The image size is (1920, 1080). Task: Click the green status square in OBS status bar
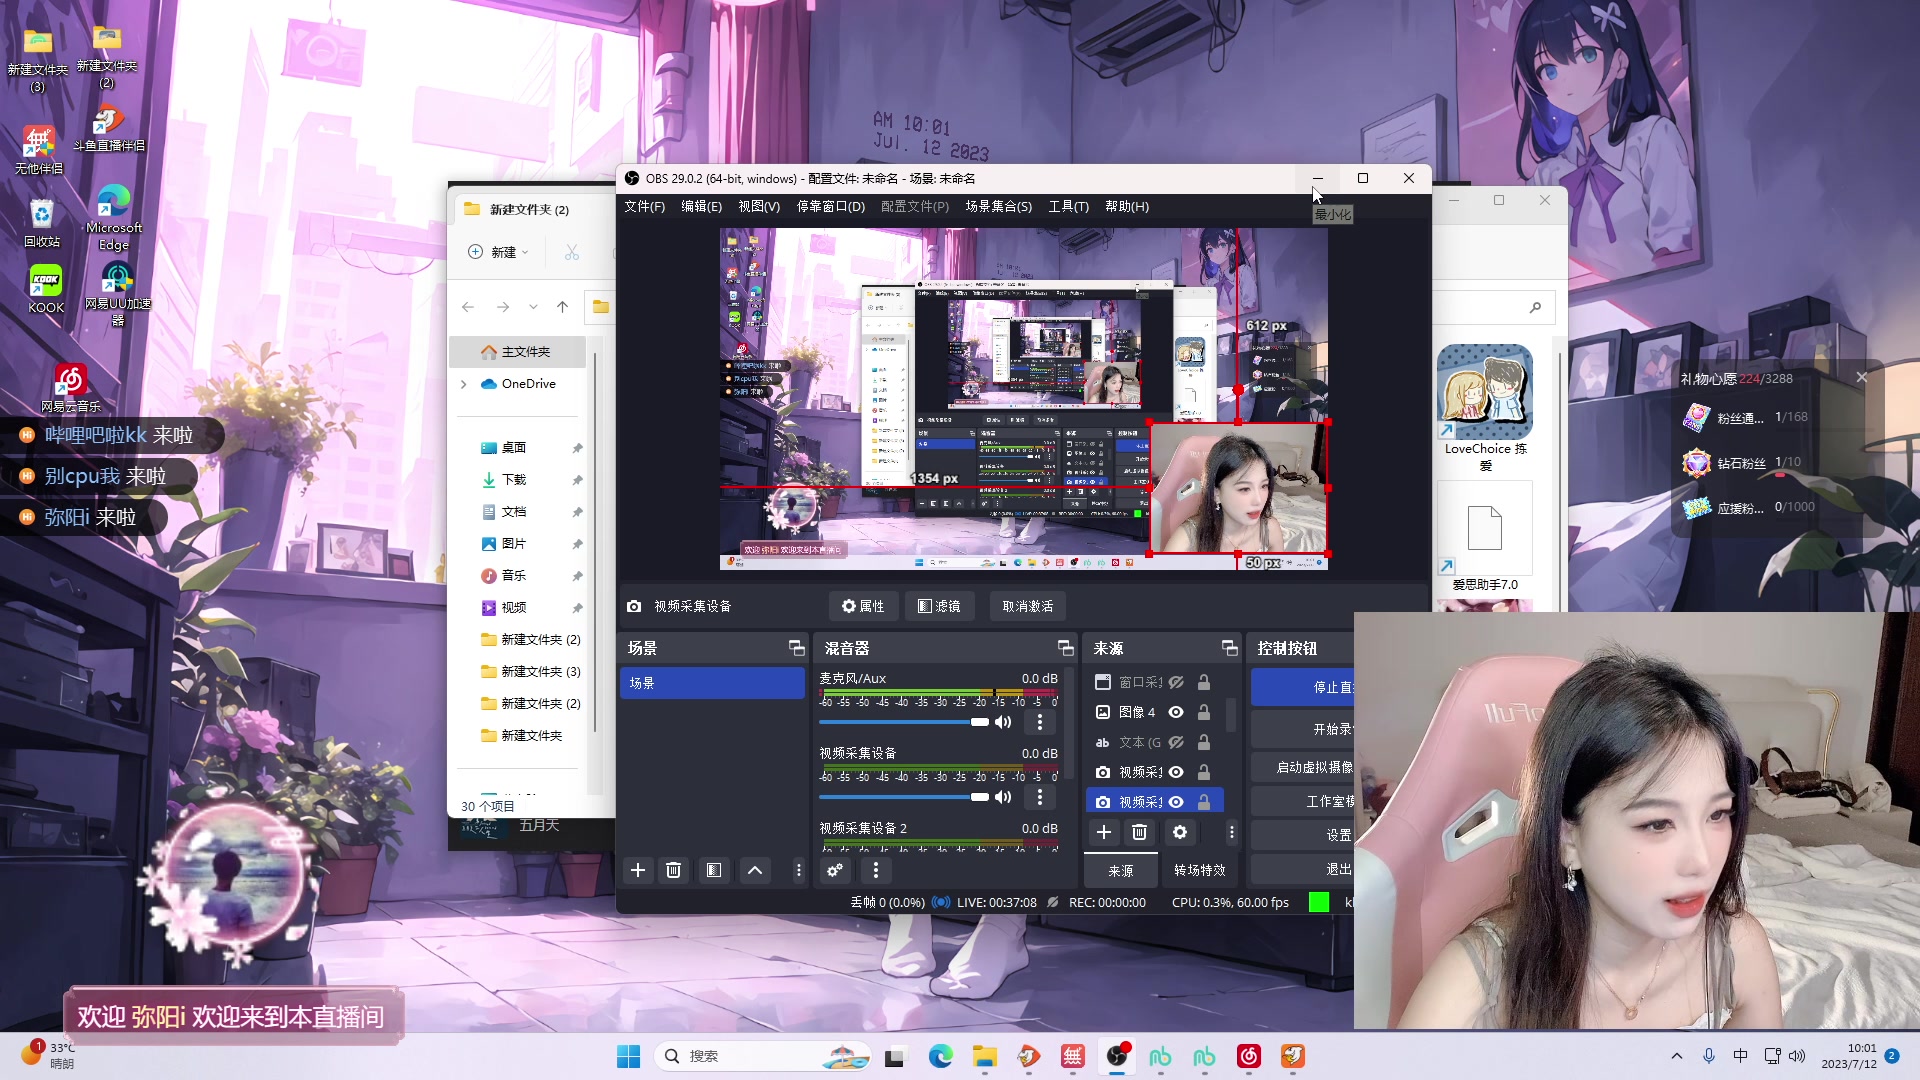[x=1319, y=902]
